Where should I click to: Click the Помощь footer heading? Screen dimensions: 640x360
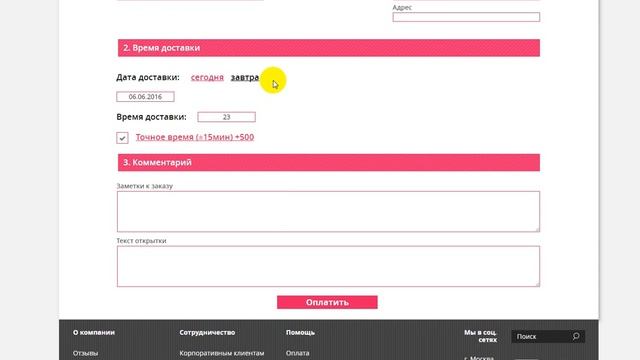pos(300,333)
